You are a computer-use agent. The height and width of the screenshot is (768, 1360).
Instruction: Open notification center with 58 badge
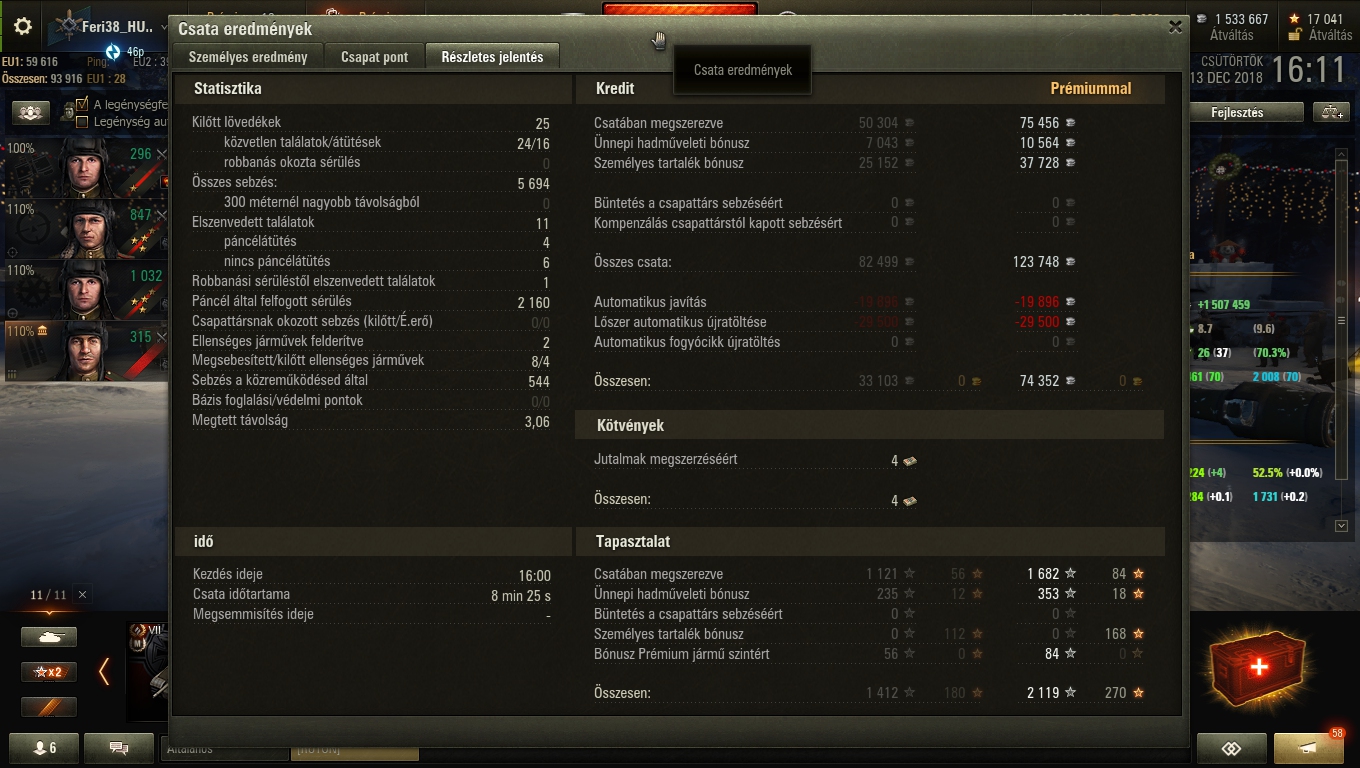1309,747
